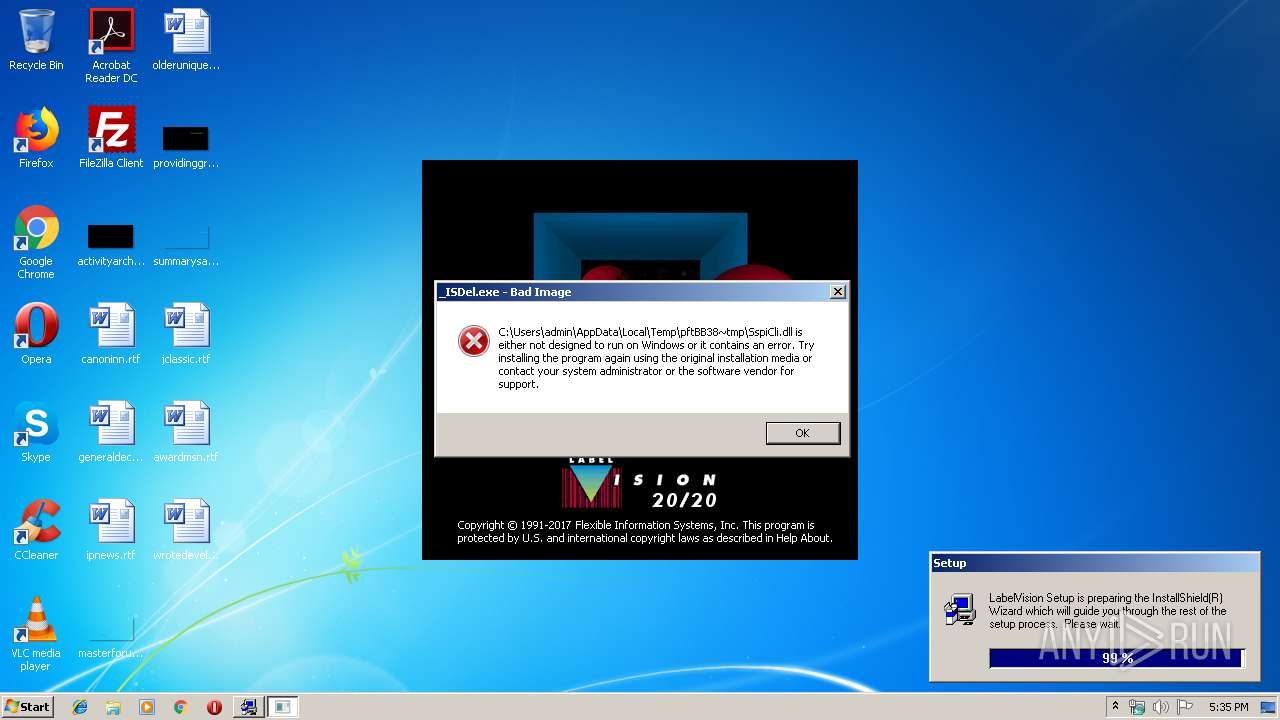1280x720 pixels.
Task: Open the Action Center flag icon
Action: (1183, 707)
